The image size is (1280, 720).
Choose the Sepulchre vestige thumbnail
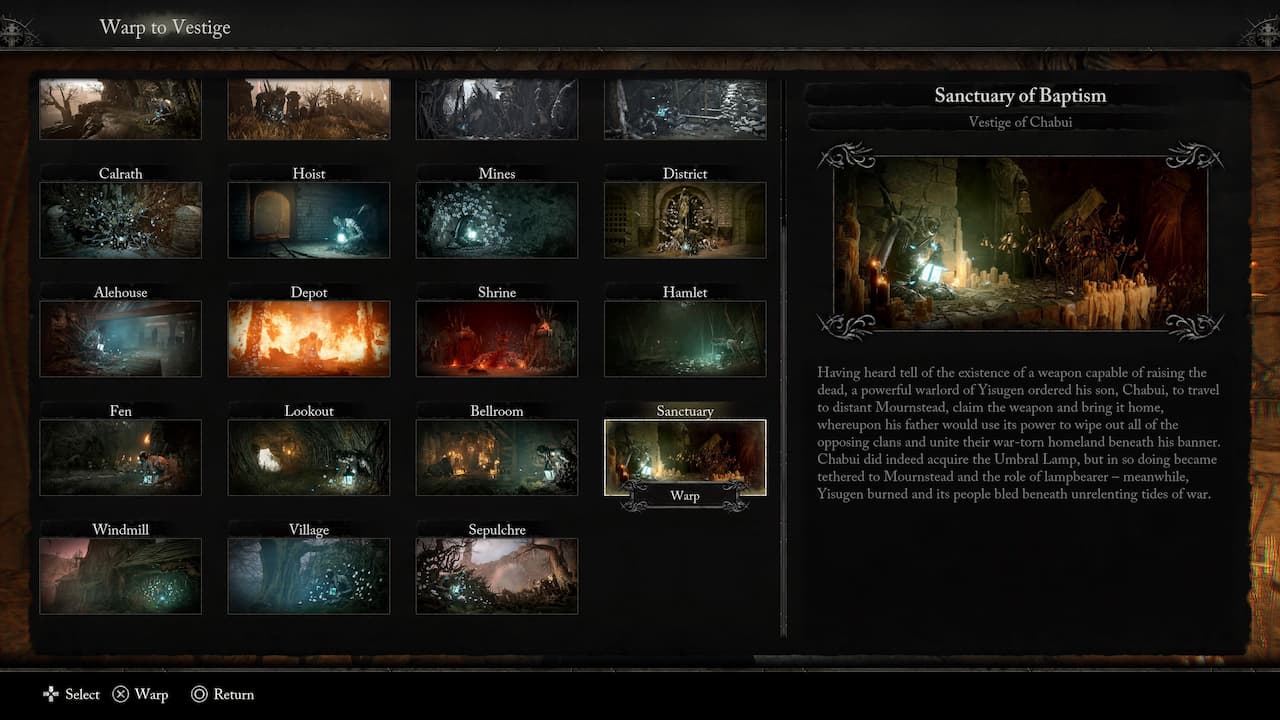click(x=497, y=576)
